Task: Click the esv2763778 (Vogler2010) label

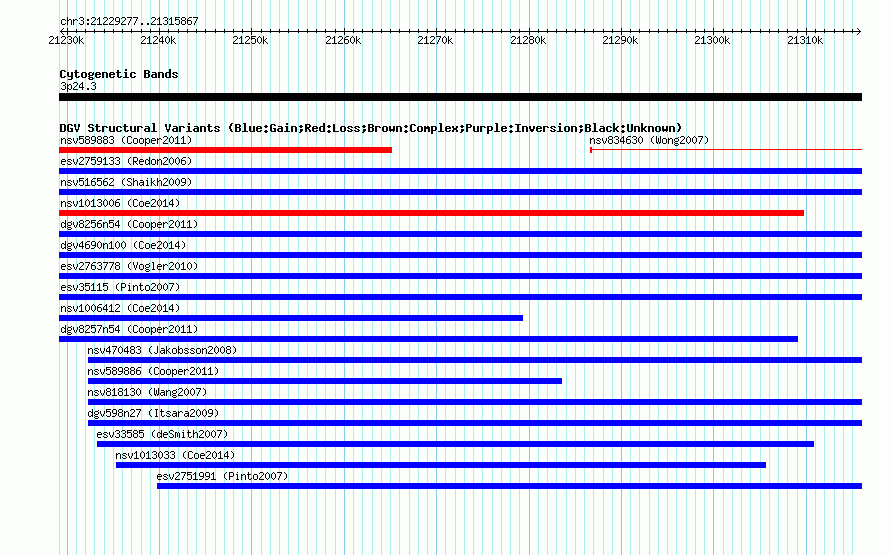Action: 129,266
